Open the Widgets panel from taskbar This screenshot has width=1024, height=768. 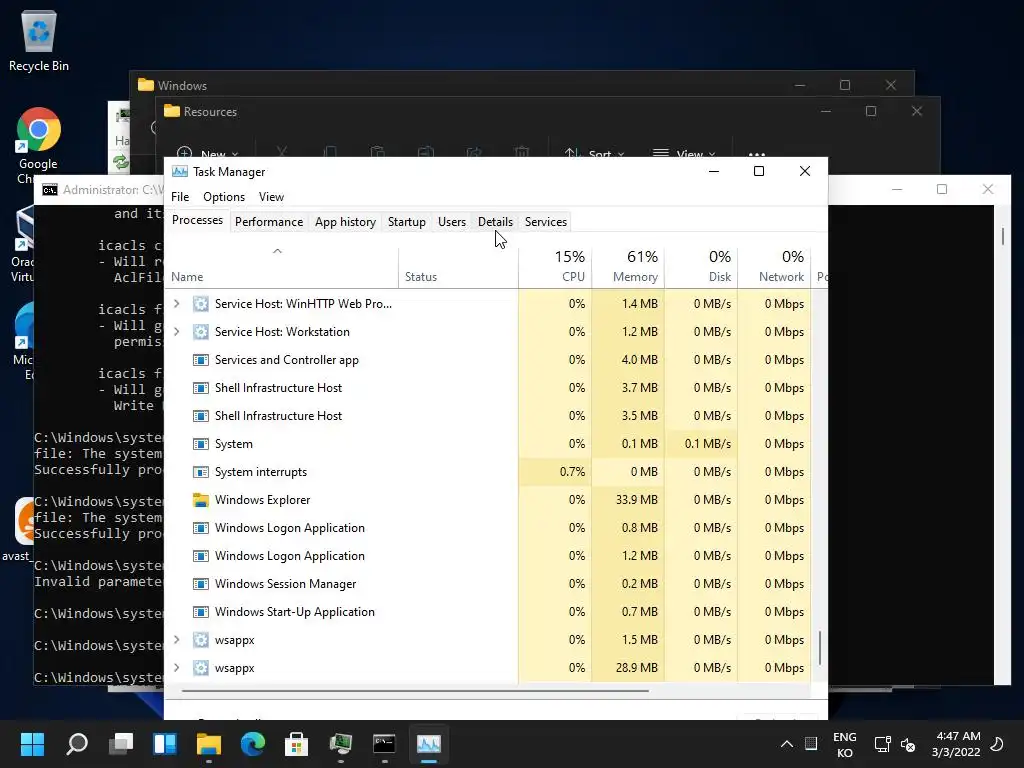(x=165, y=743)
